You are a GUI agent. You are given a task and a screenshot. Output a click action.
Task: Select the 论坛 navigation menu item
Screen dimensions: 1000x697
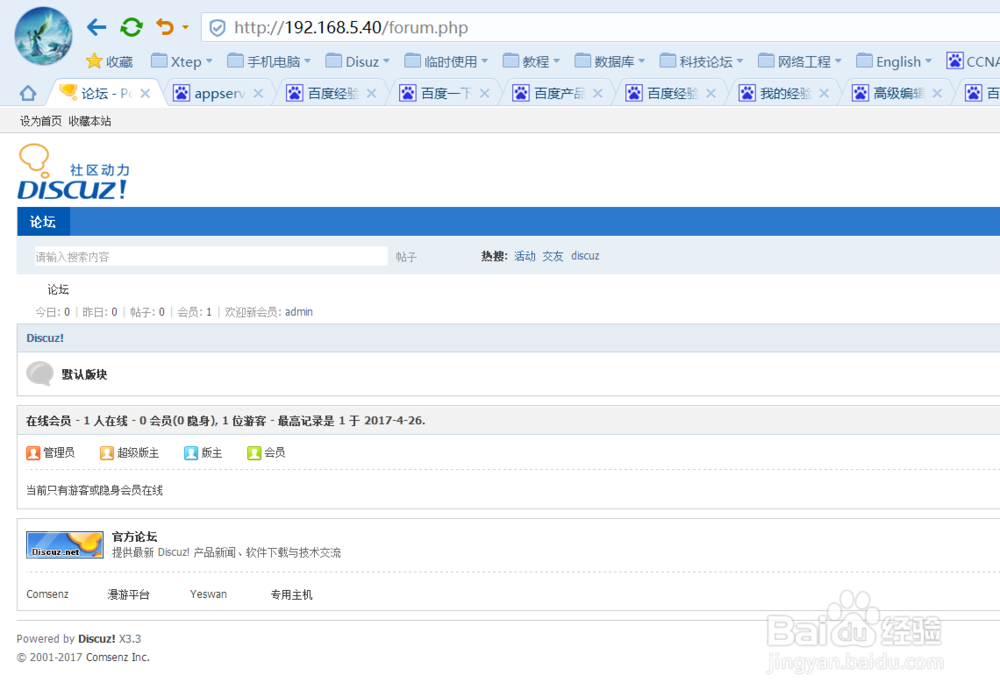[42, 221]
